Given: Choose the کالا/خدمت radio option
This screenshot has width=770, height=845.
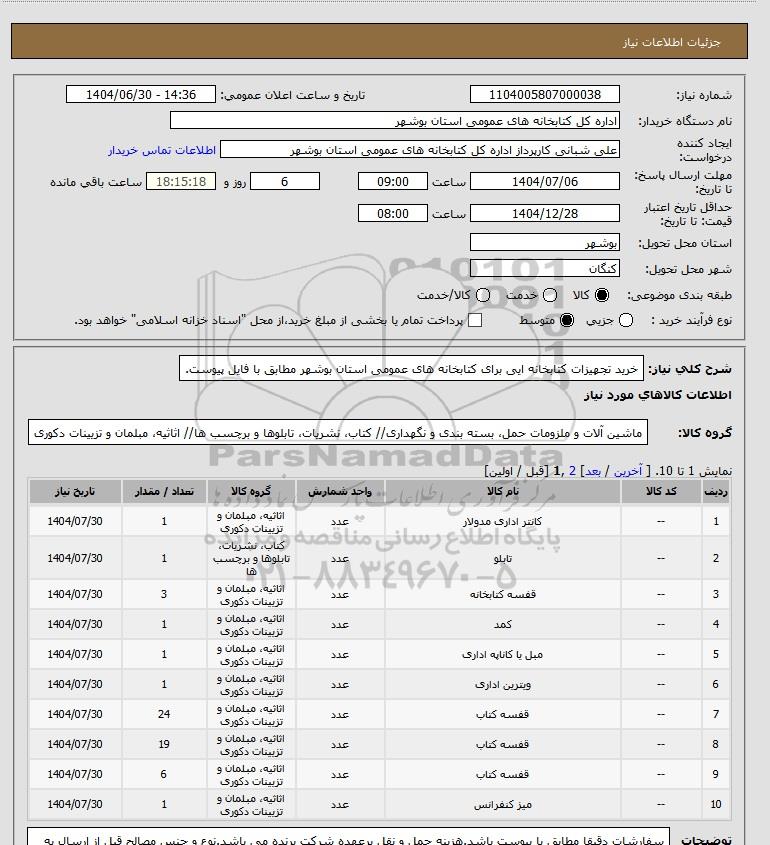Looking at the screenshot, I should point(483,295).
